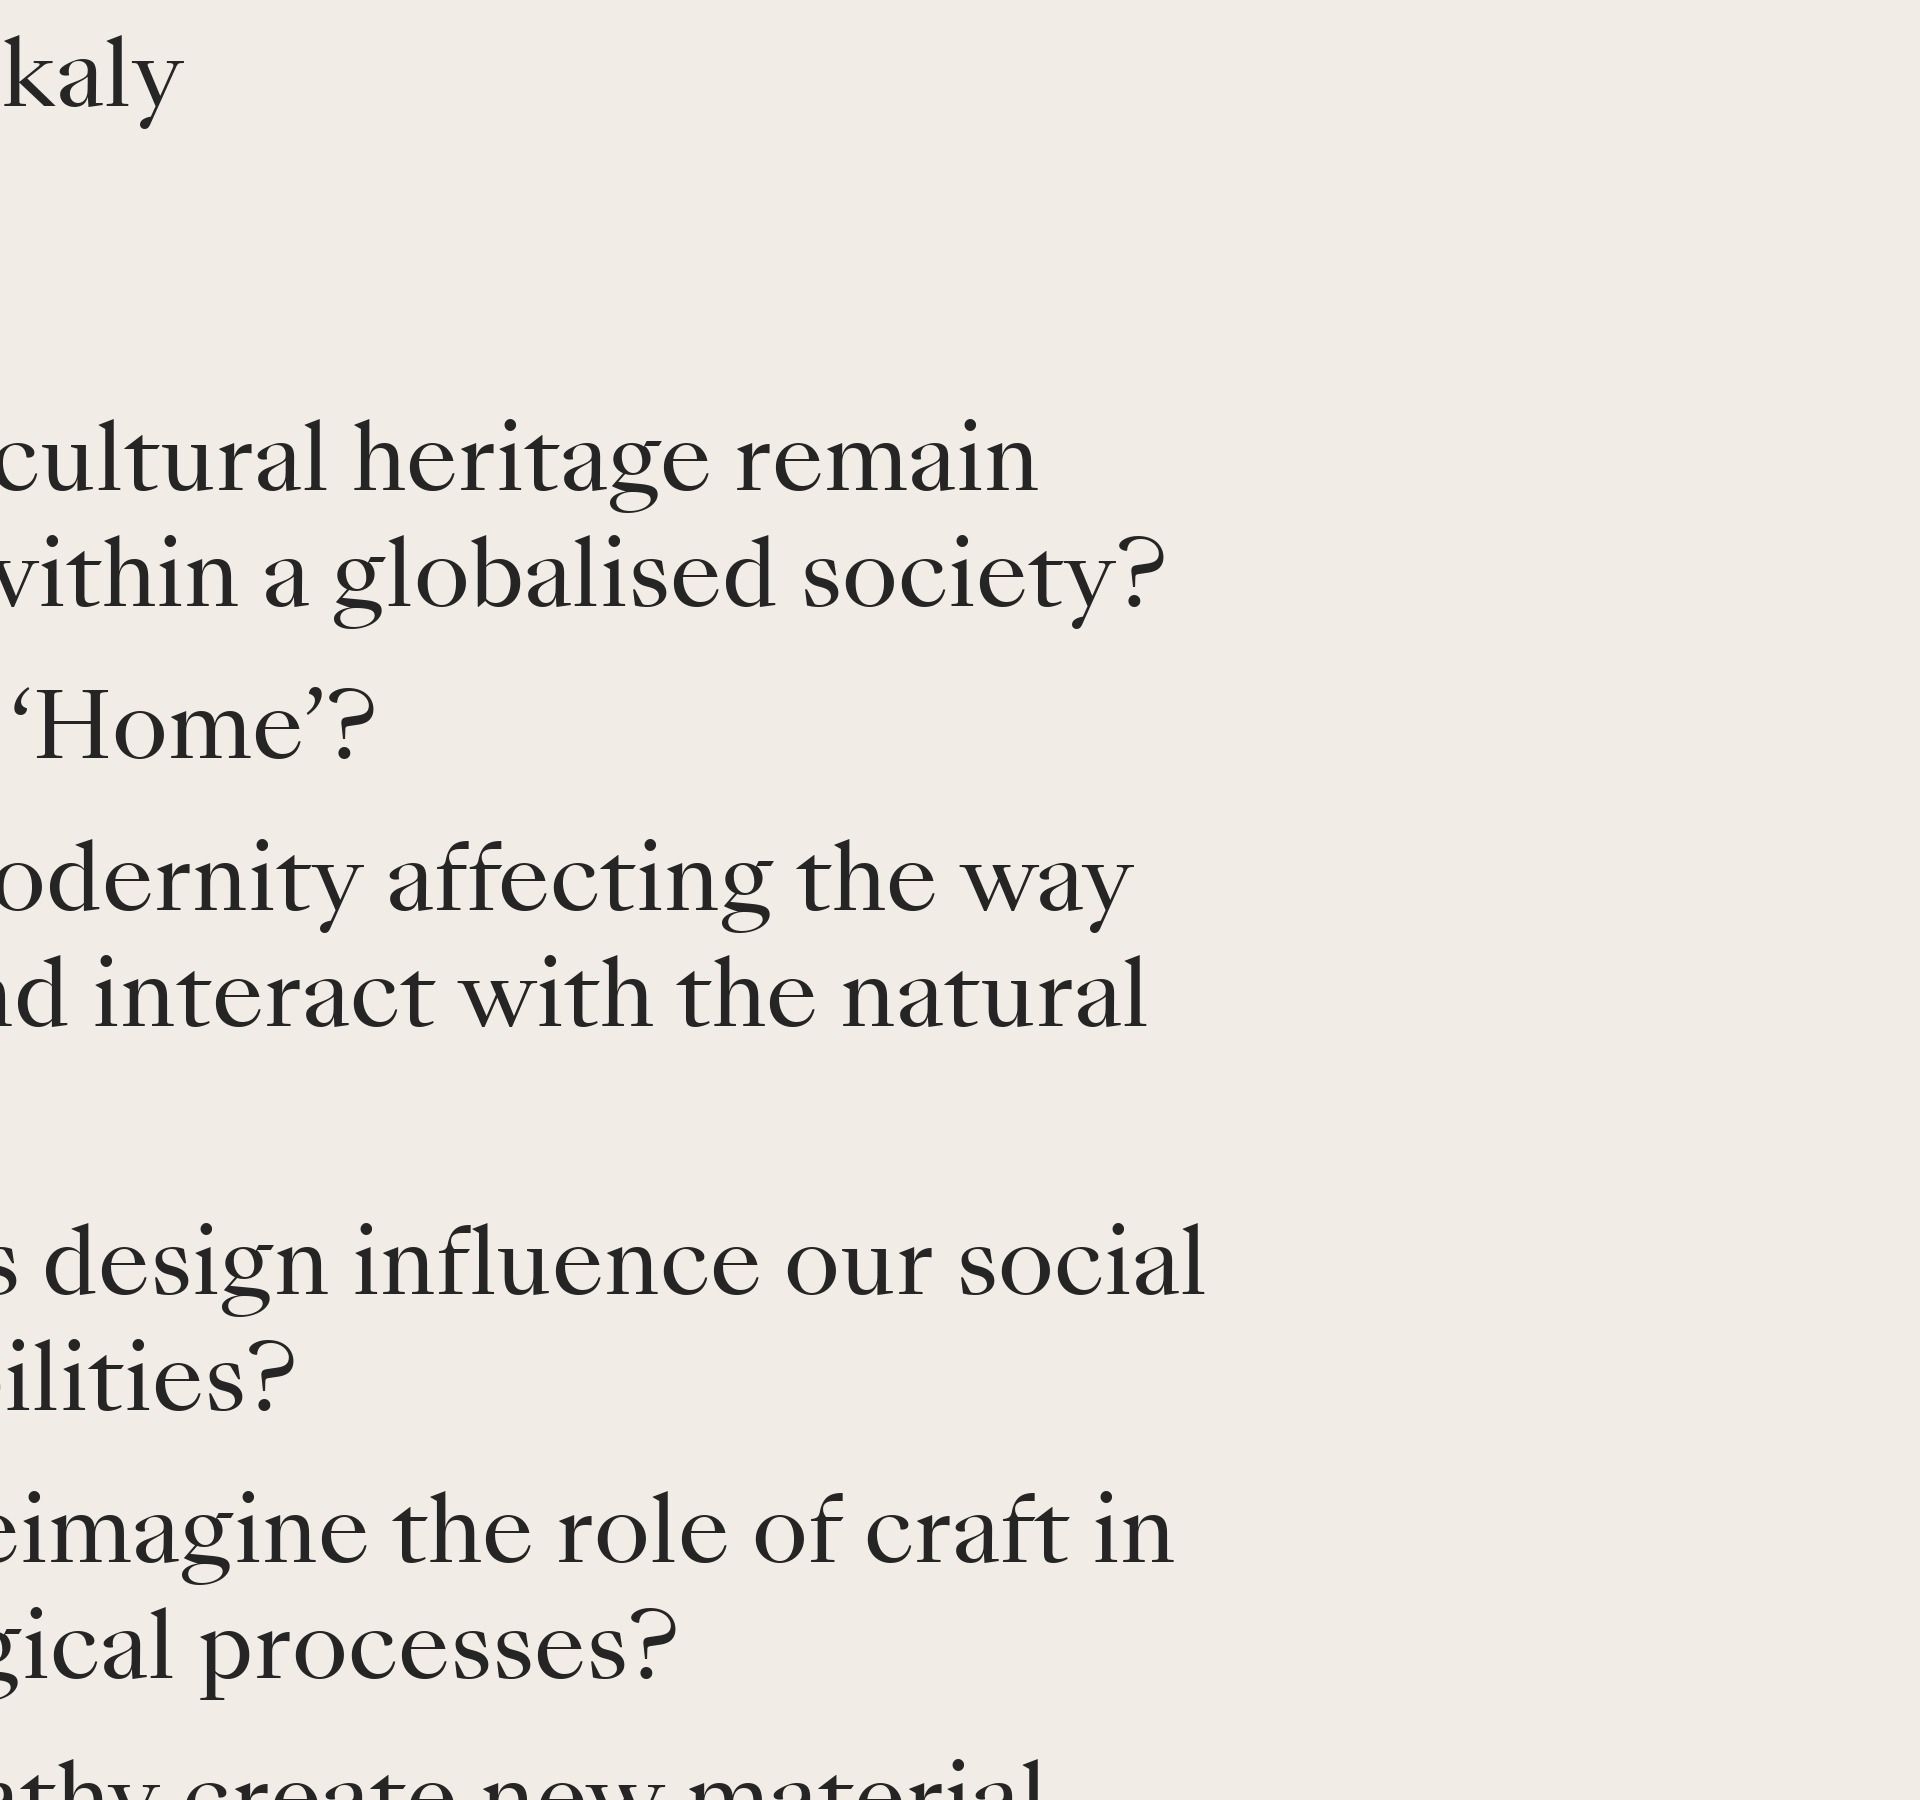Screen dimensions: 1920x1800
Task: Click the word "interact"
Action: click(x=264, y=995)
